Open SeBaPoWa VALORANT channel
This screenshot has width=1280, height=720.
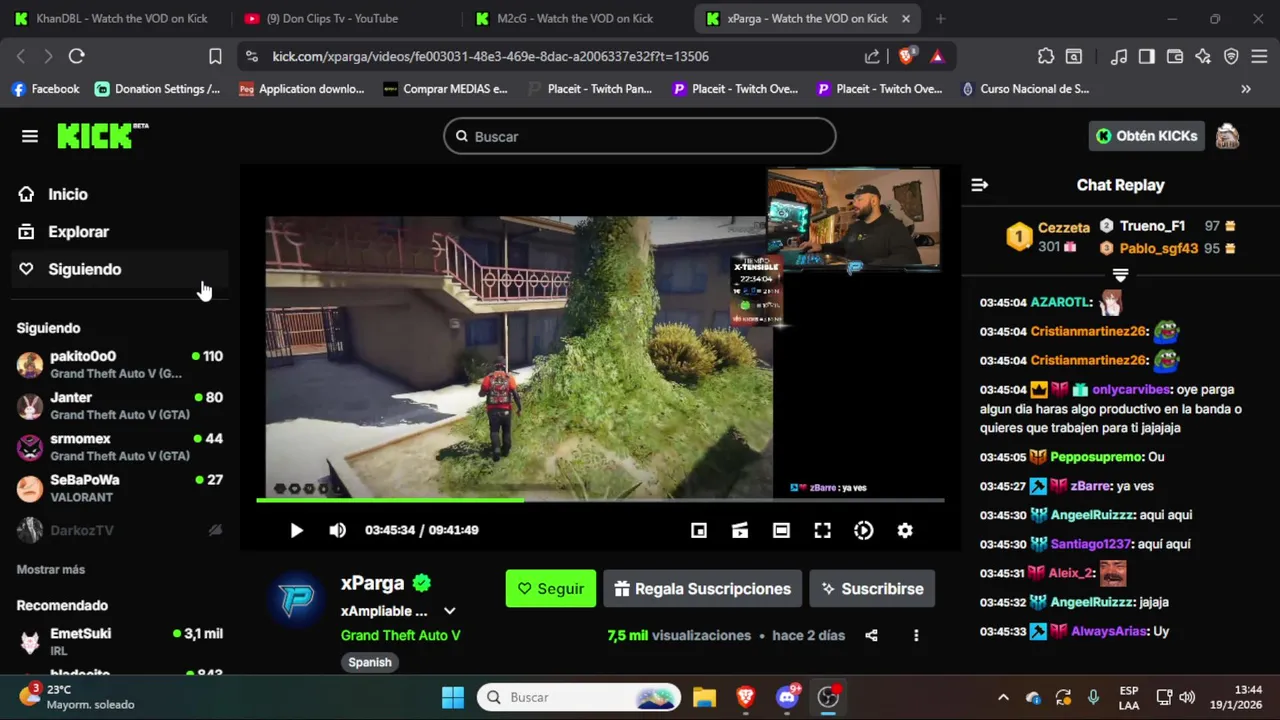120,487
